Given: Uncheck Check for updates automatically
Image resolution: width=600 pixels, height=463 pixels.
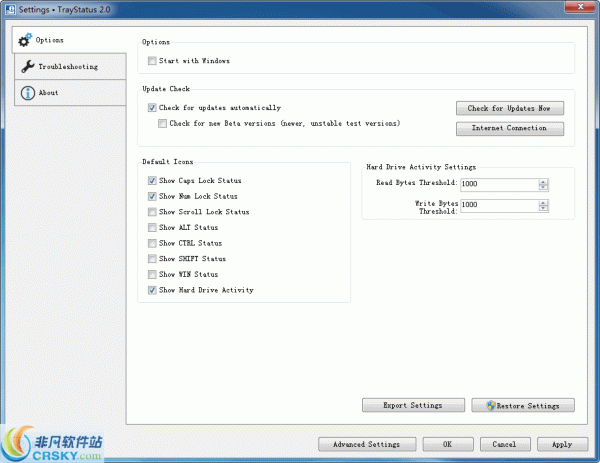Looking at the screenshot, I should click(x=152, y=108).
